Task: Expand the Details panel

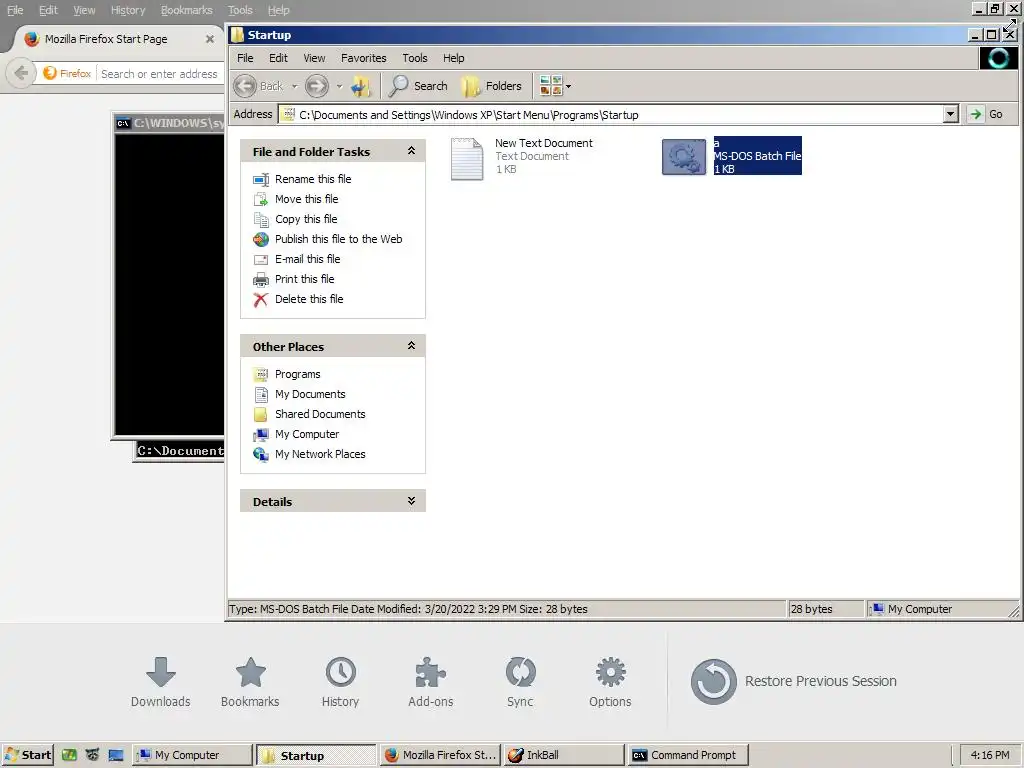Action: pos(411,501)
